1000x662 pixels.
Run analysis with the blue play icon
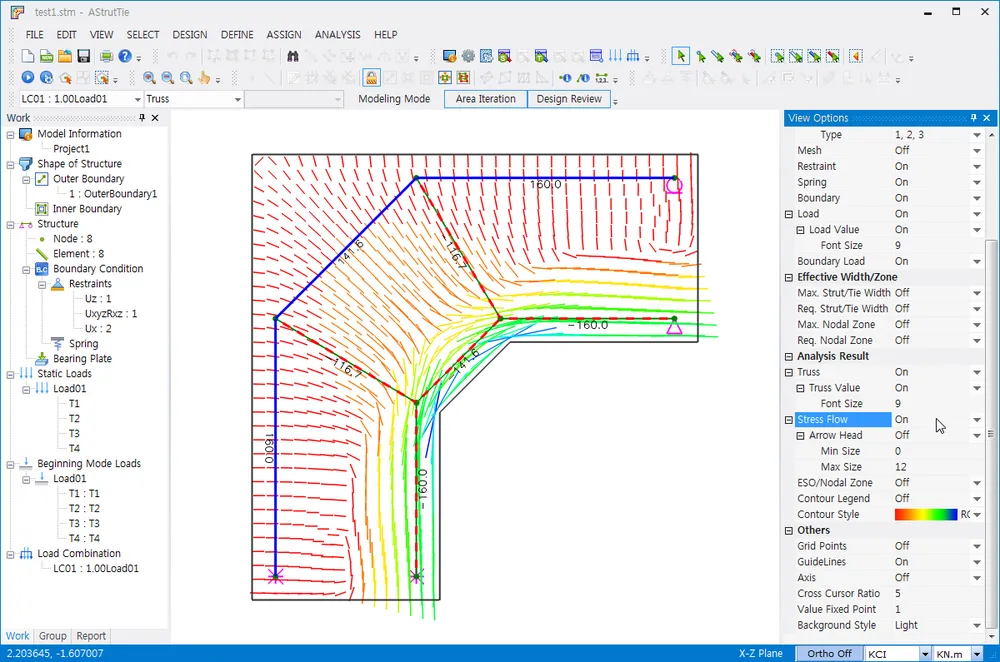(27, 77)
